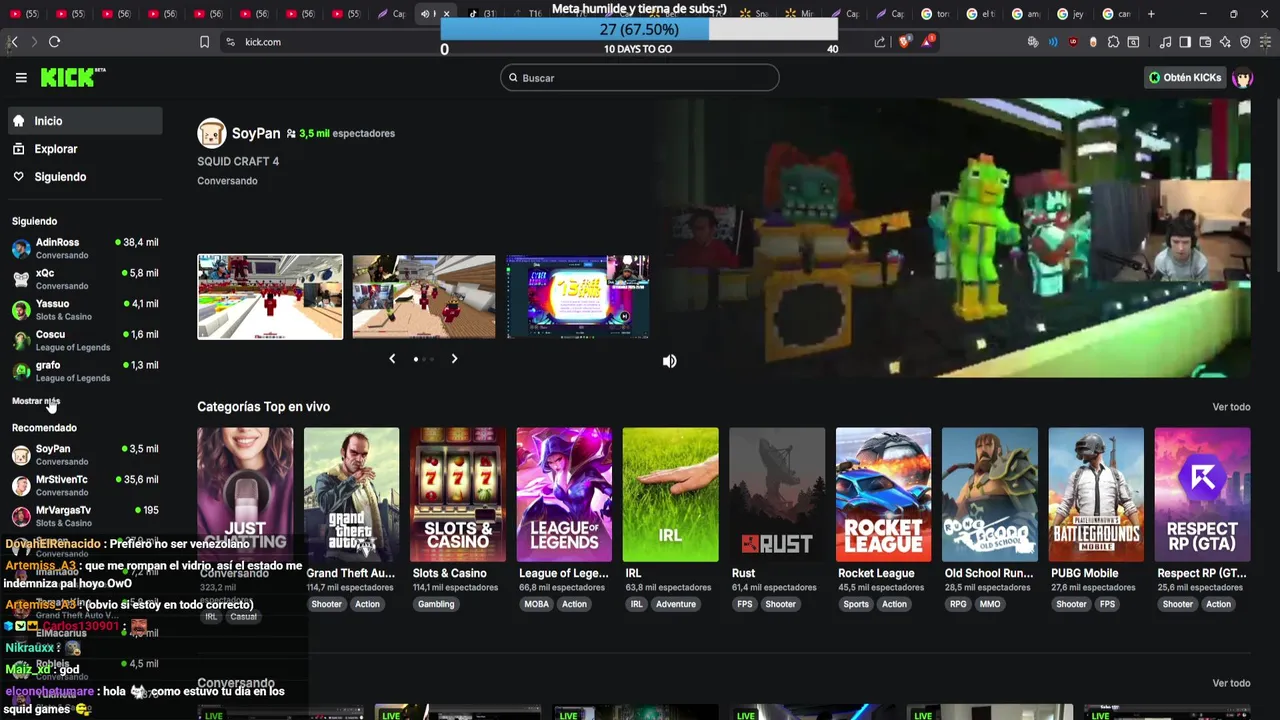Open the PUBG Mobile category card

(1096, 495)
